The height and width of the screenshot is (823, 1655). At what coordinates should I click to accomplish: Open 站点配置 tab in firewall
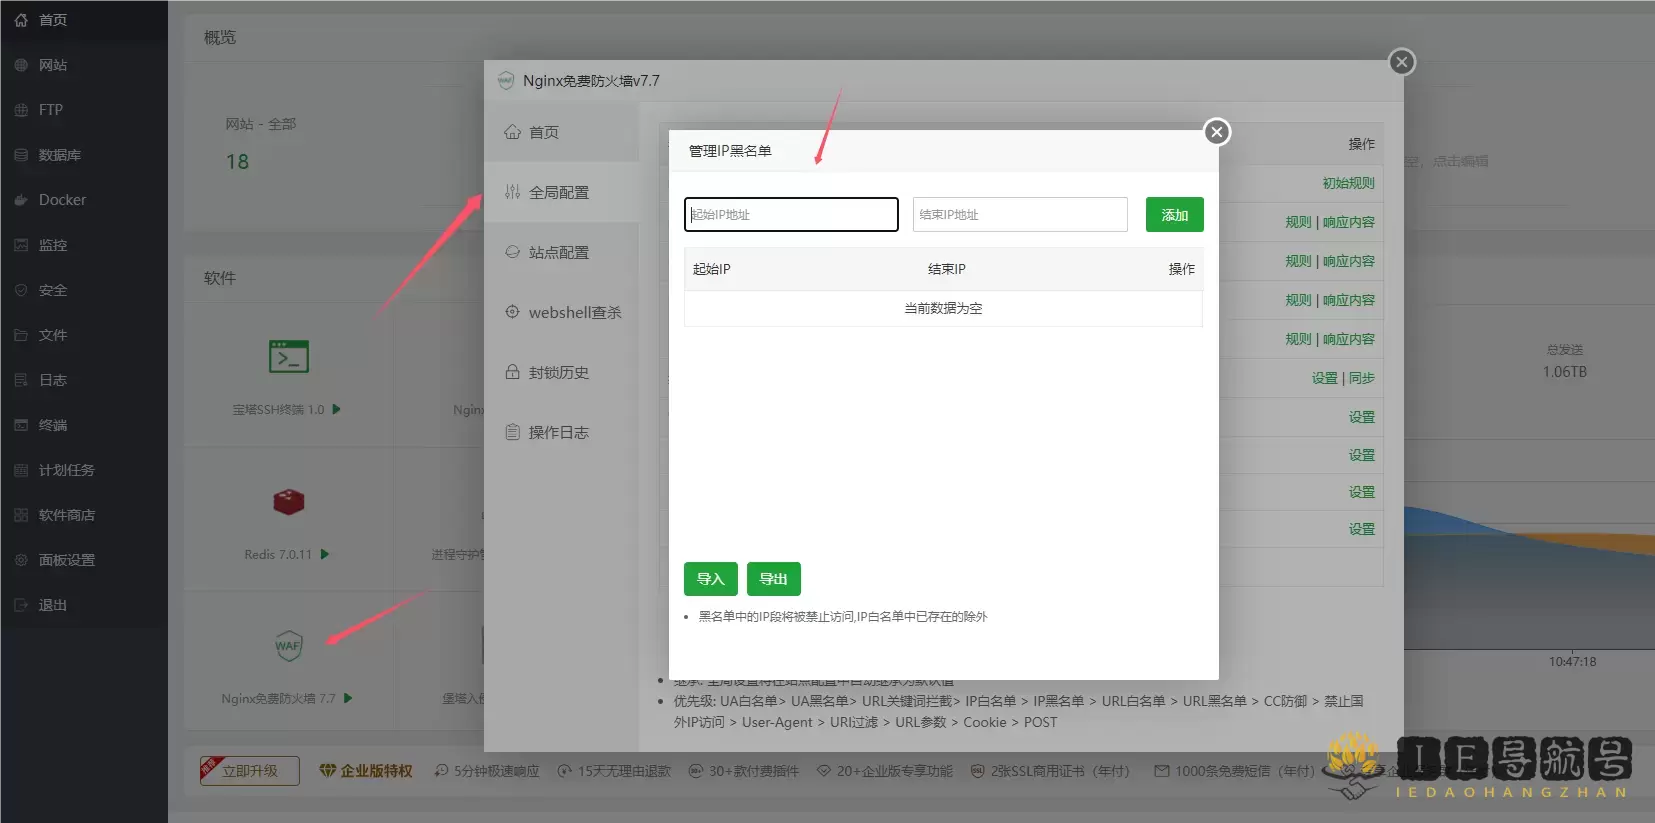pyautogui.click(x=562, y=252)
